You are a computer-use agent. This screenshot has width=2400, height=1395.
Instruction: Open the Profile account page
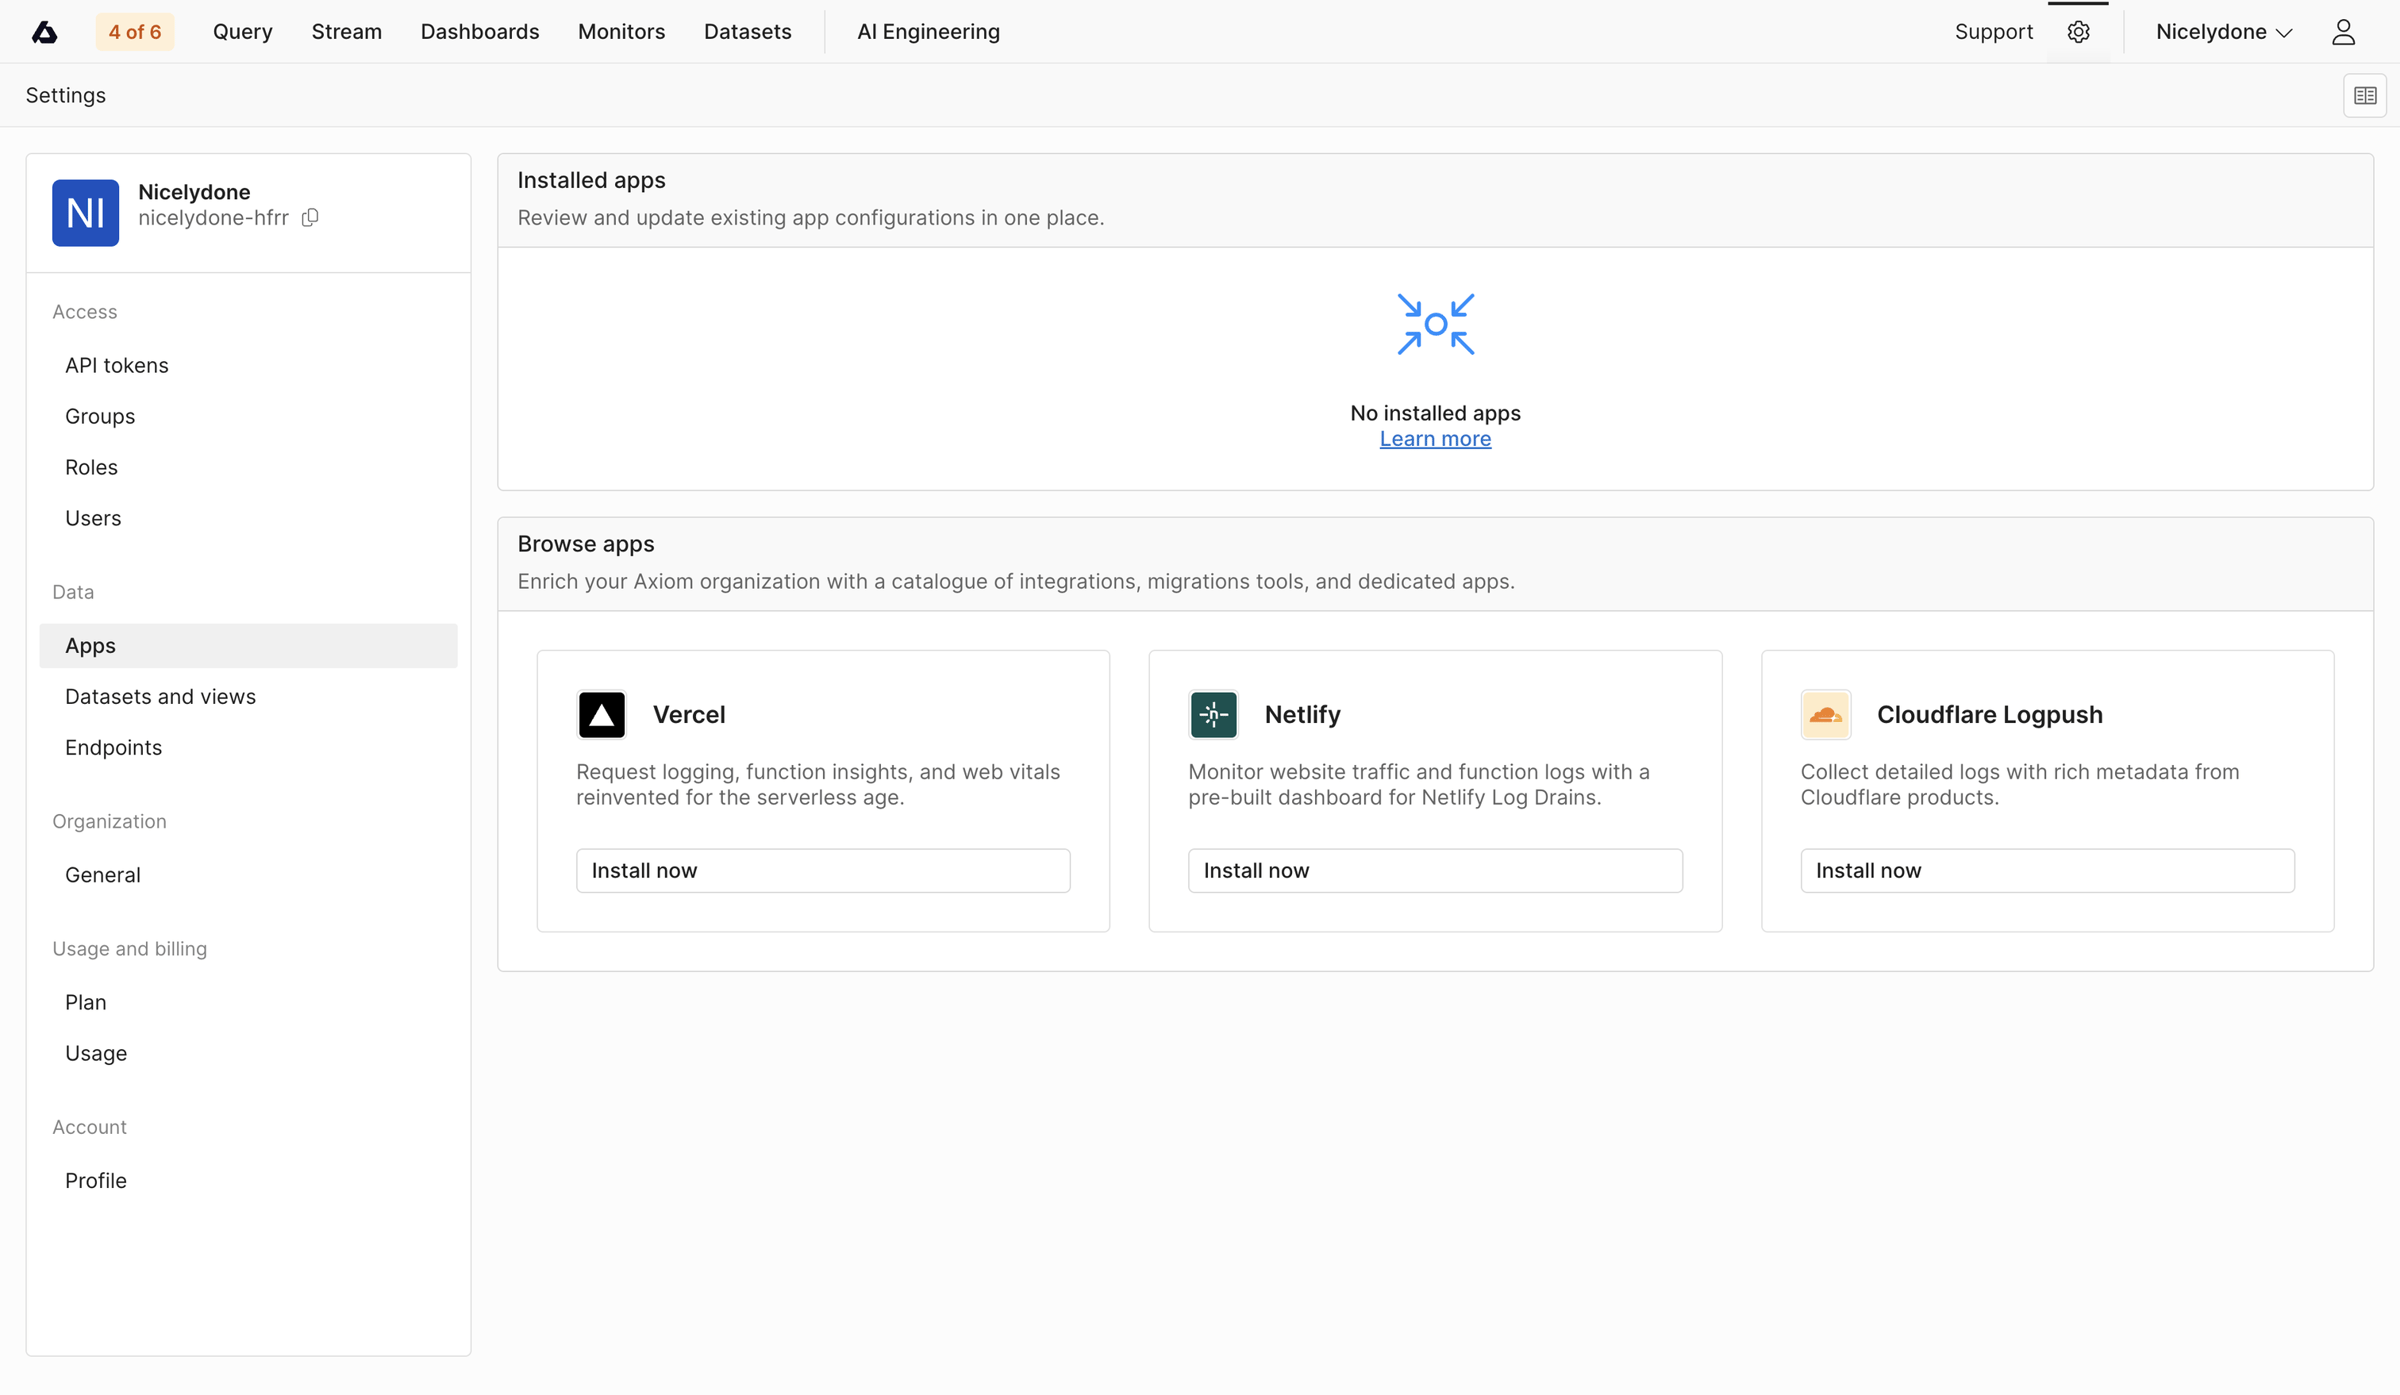(x=248, y=1181)
